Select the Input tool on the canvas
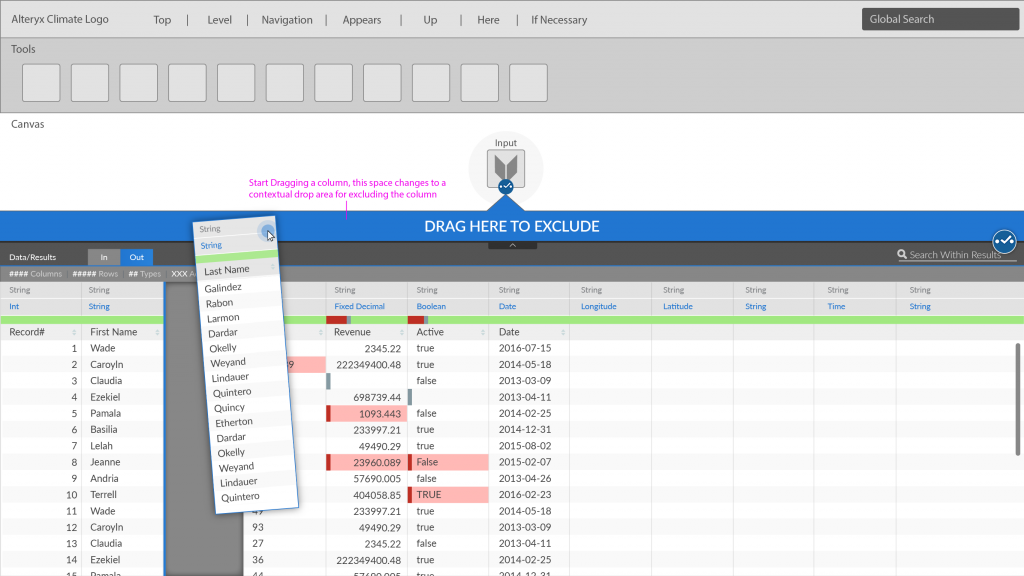 505,165
